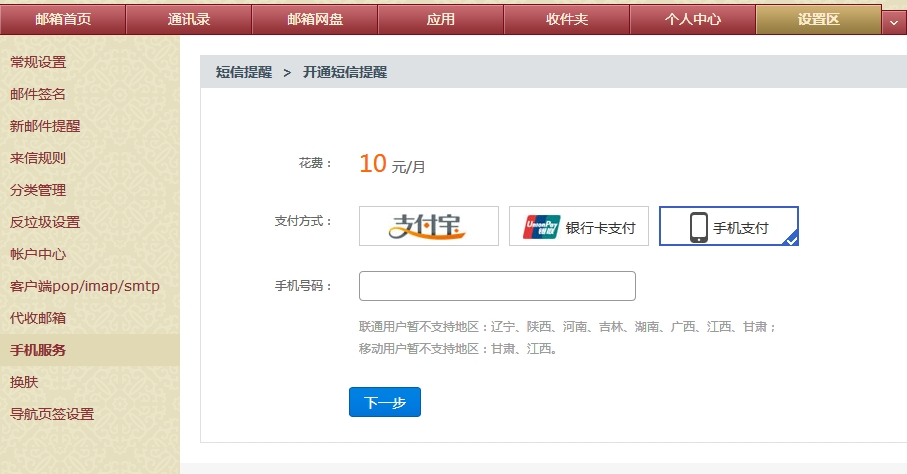This screenshot has height=474, width=907.
Task: Select 代收邮箱 in the sidebar
Action: [x=38, y=318]
